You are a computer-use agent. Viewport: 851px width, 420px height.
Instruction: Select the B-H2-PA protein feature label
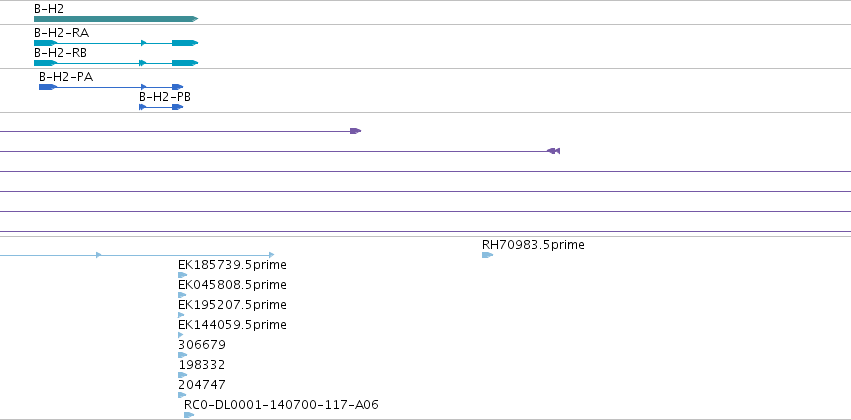(66, 77)
